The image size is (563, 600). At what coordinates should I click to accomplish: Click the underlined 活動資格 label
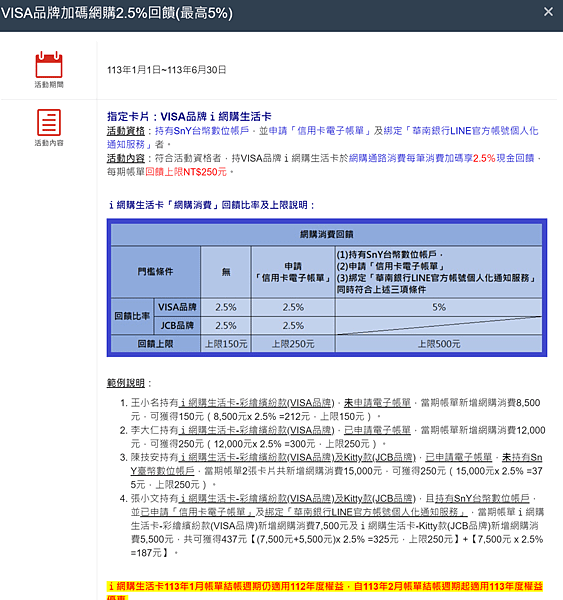pos(126,131)
